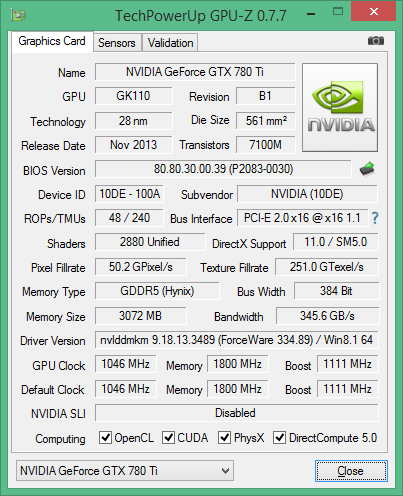Switch to the Validation tab

[170, 43]
